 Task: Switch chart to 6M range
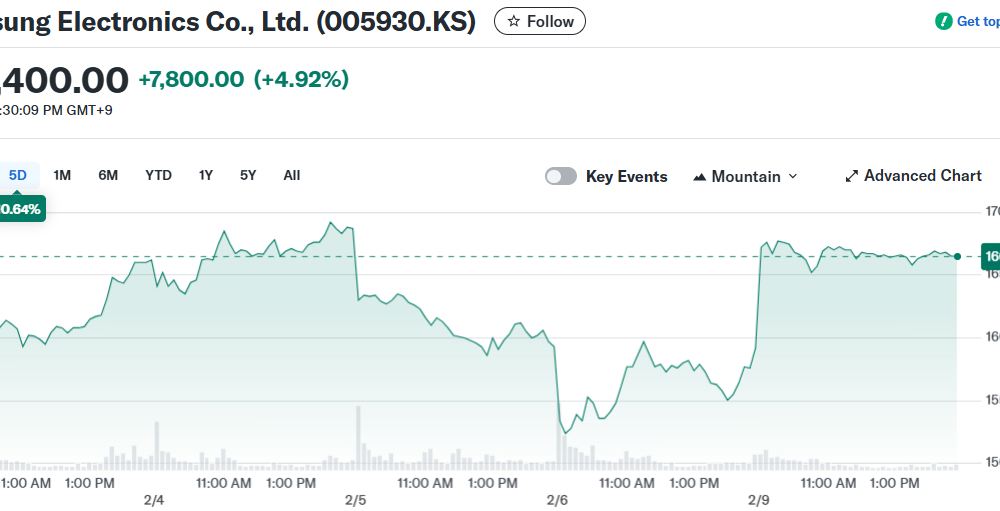tap(108, 175)
